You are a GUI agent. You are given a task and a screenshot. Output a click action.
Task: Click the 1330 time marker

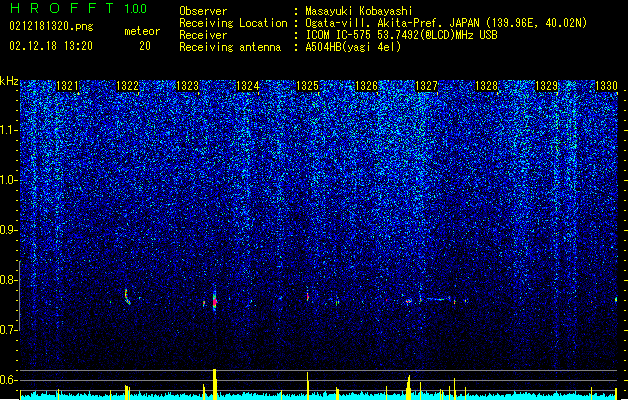[x=606, y=86]
